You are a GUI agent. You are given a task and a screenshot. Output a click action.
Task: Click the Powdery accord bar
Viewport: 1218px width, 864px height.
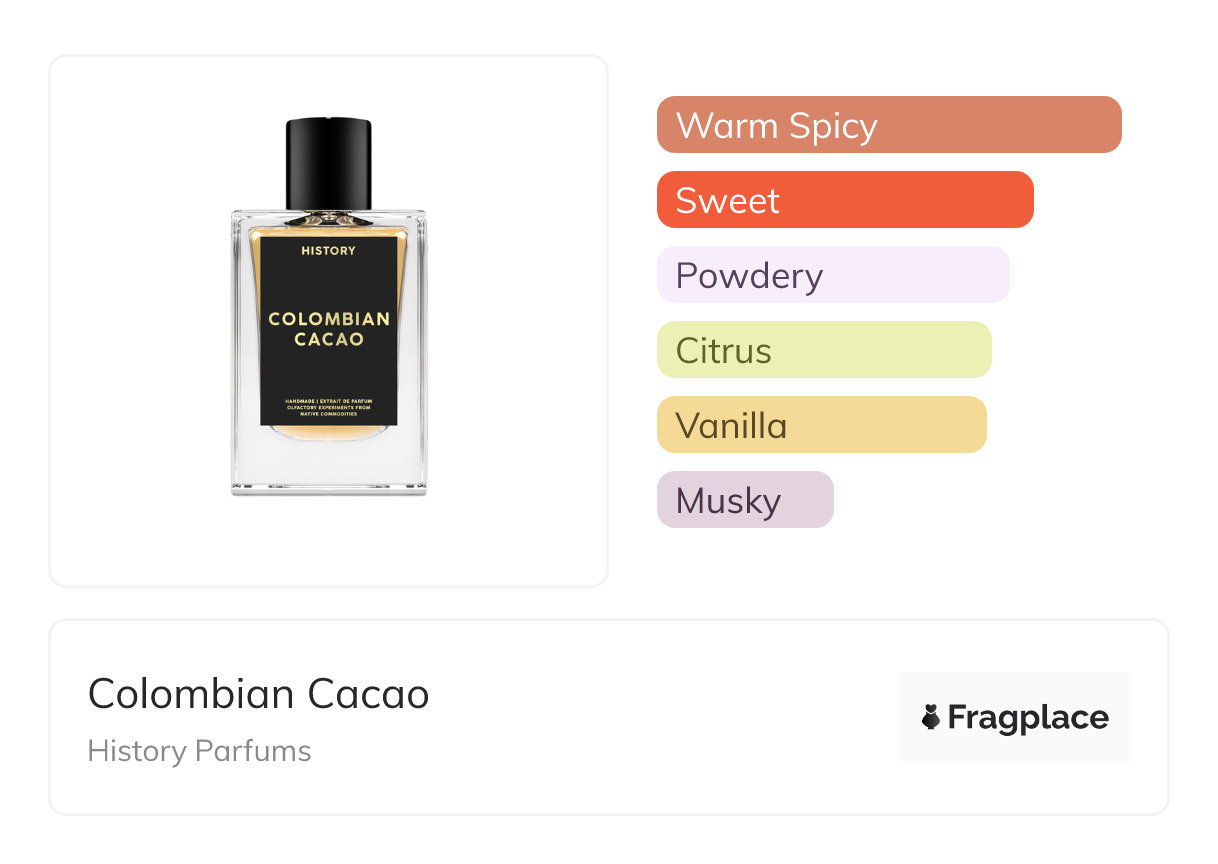click(832, 275)
